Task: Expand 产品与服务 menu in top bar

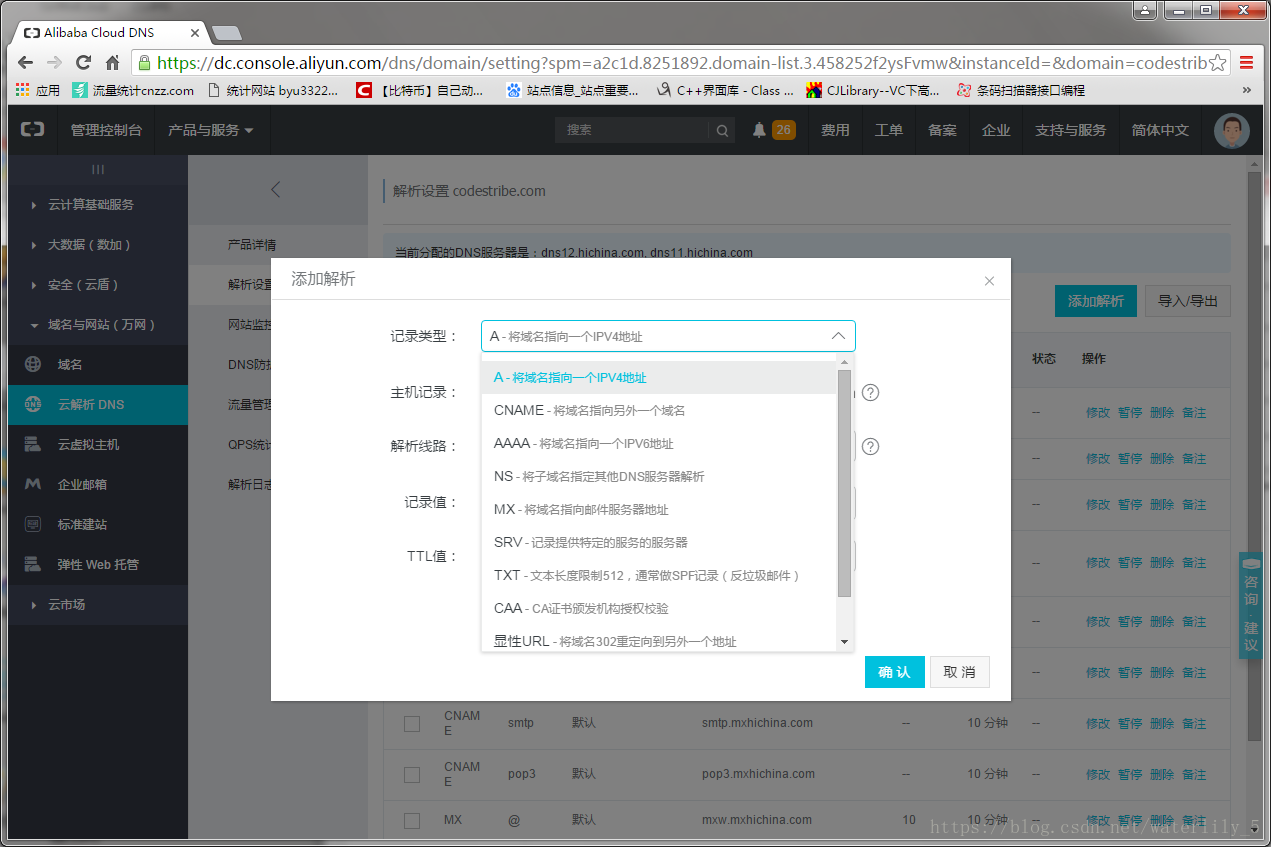Action: tap(210, 130)
